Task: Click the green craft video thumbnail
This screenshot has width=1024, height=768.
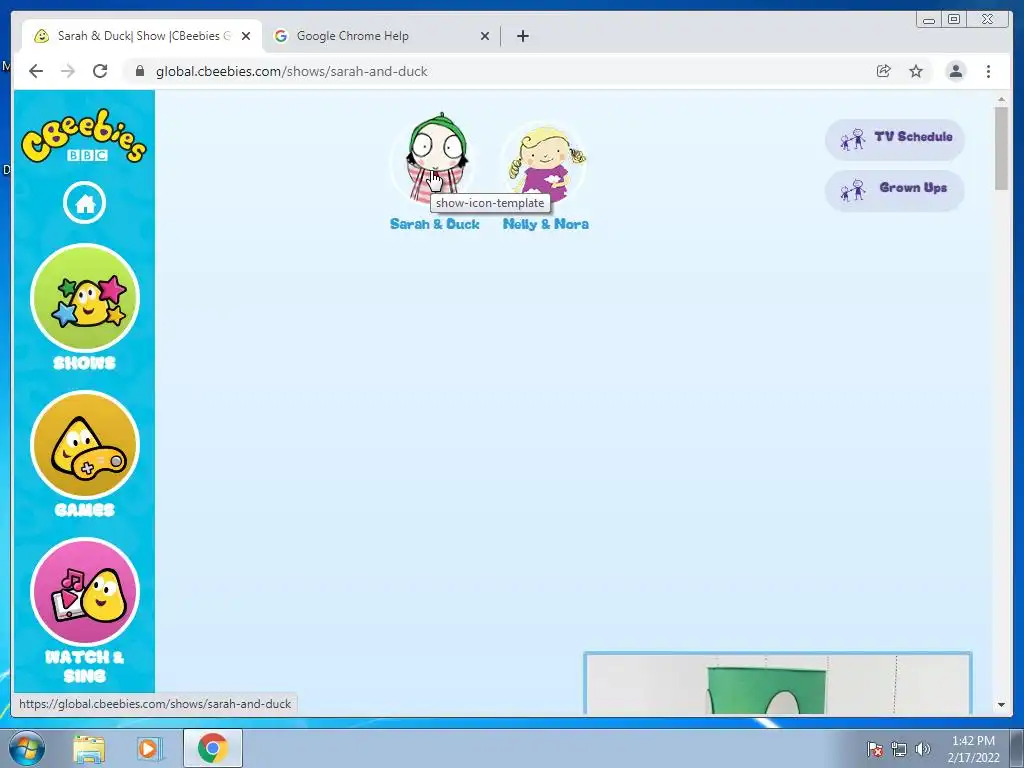Action: tap(777, 683)
